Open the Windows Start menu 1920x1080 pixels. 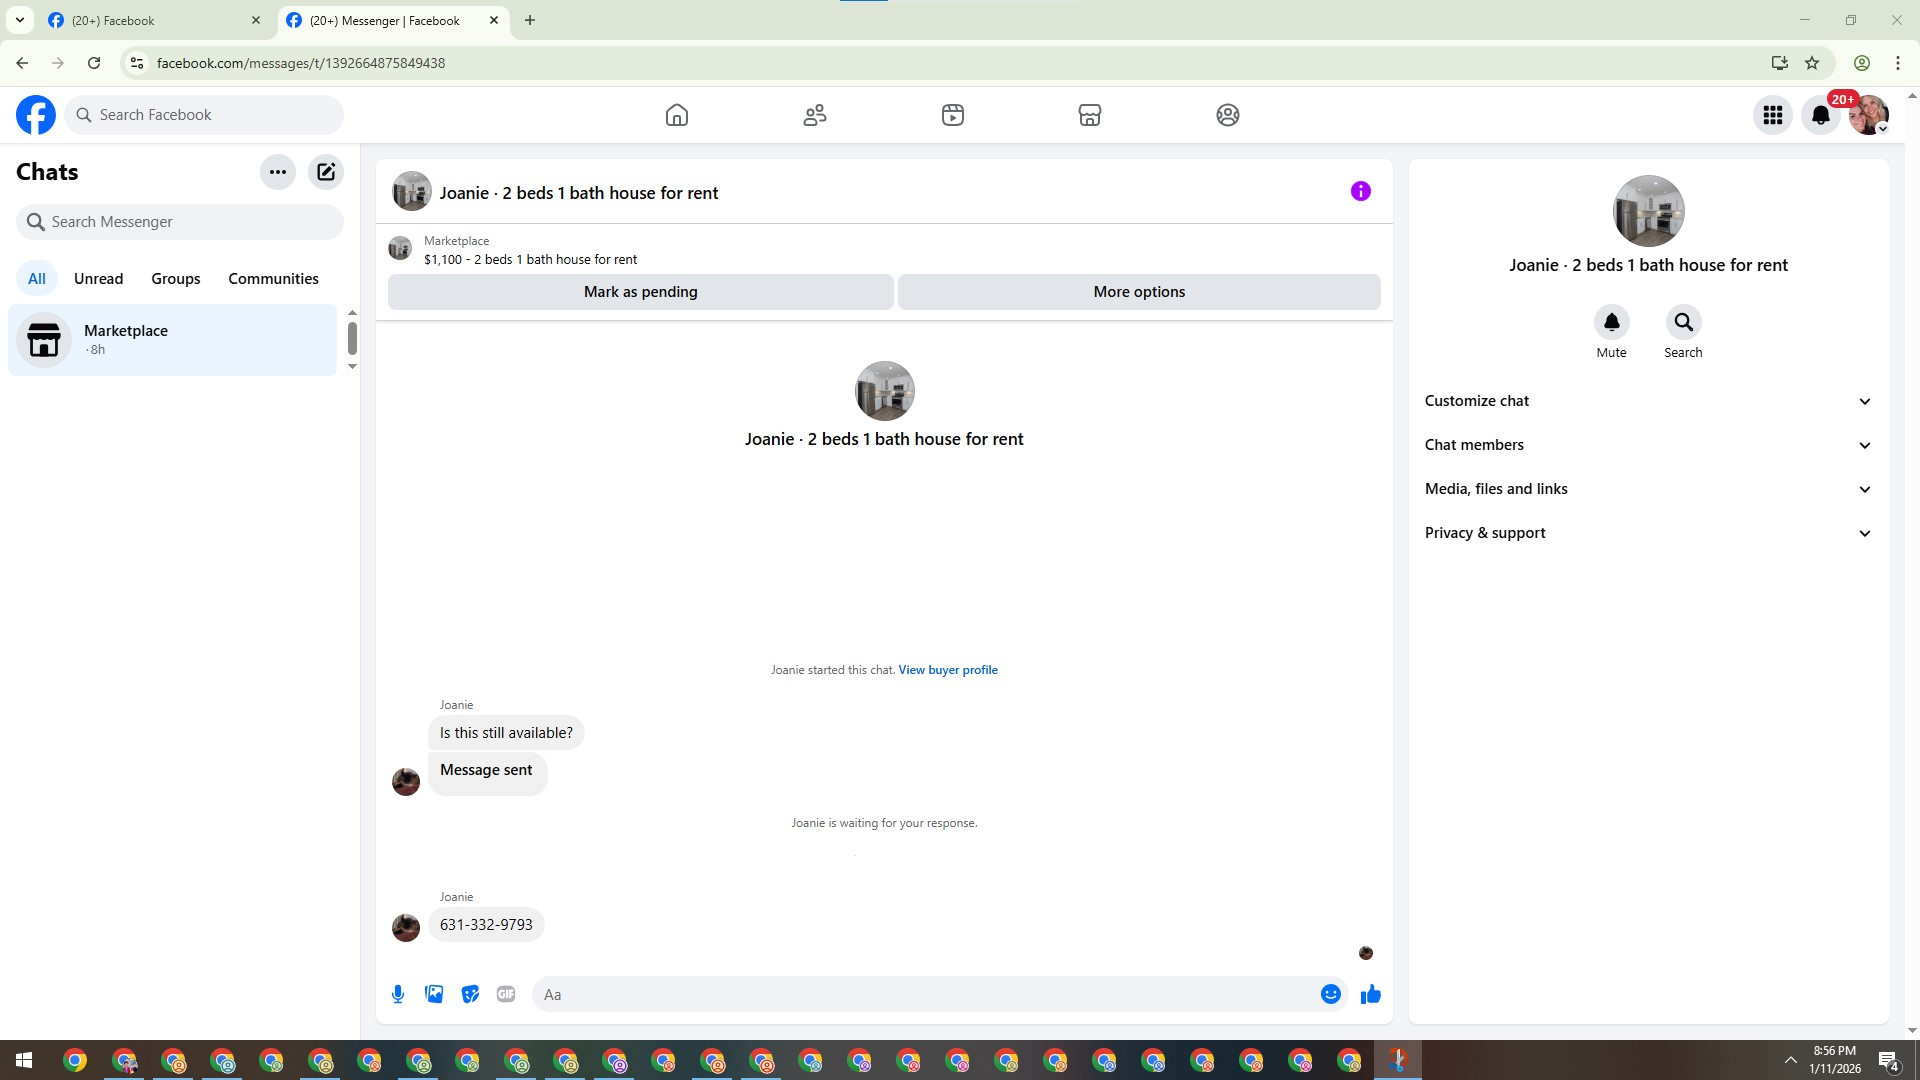pos(24,1060)
